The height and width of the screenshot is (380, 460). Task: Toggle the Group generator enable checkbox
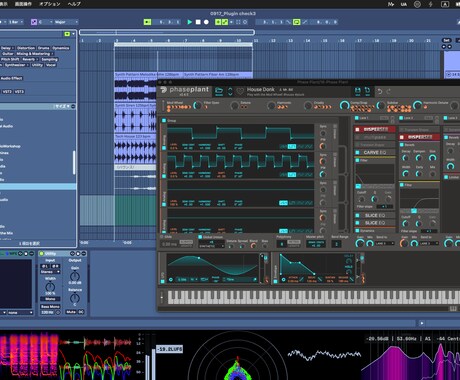(164, 120)
